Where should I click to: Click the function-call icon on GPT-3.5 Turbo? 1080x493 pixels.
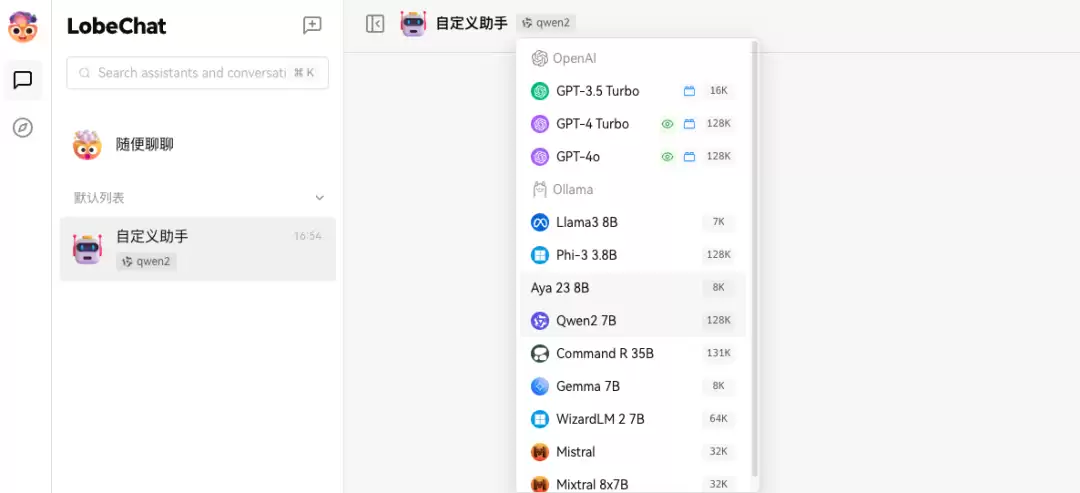pyautogui.click(x=689, y=91)
